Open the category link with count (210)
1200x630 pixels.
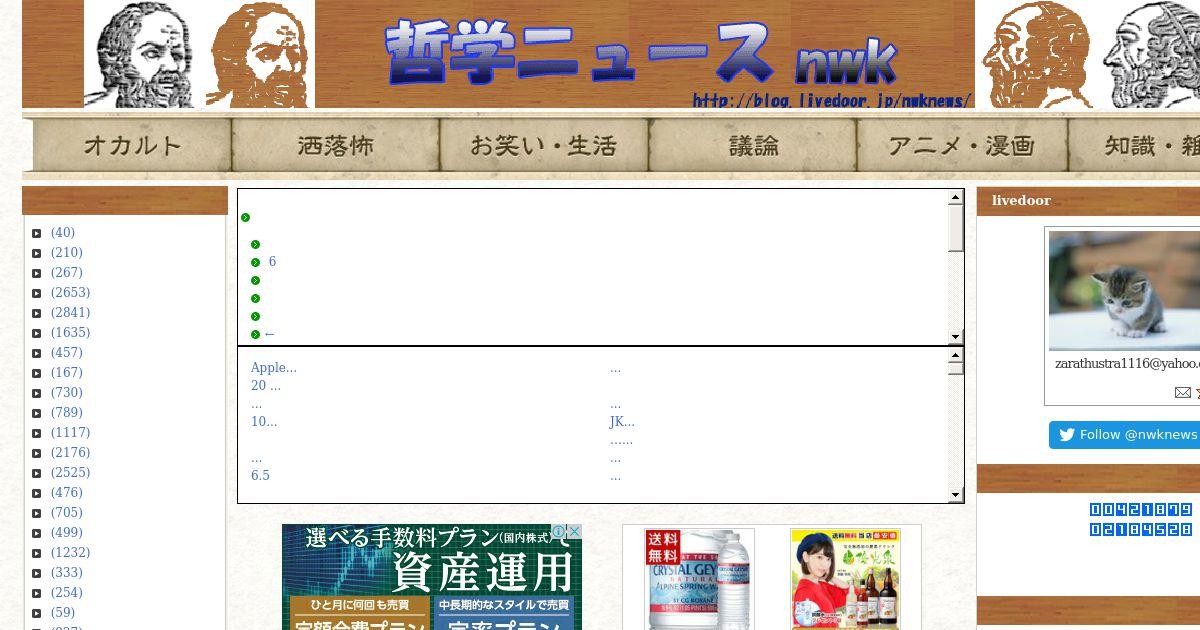tap(67, 253)
